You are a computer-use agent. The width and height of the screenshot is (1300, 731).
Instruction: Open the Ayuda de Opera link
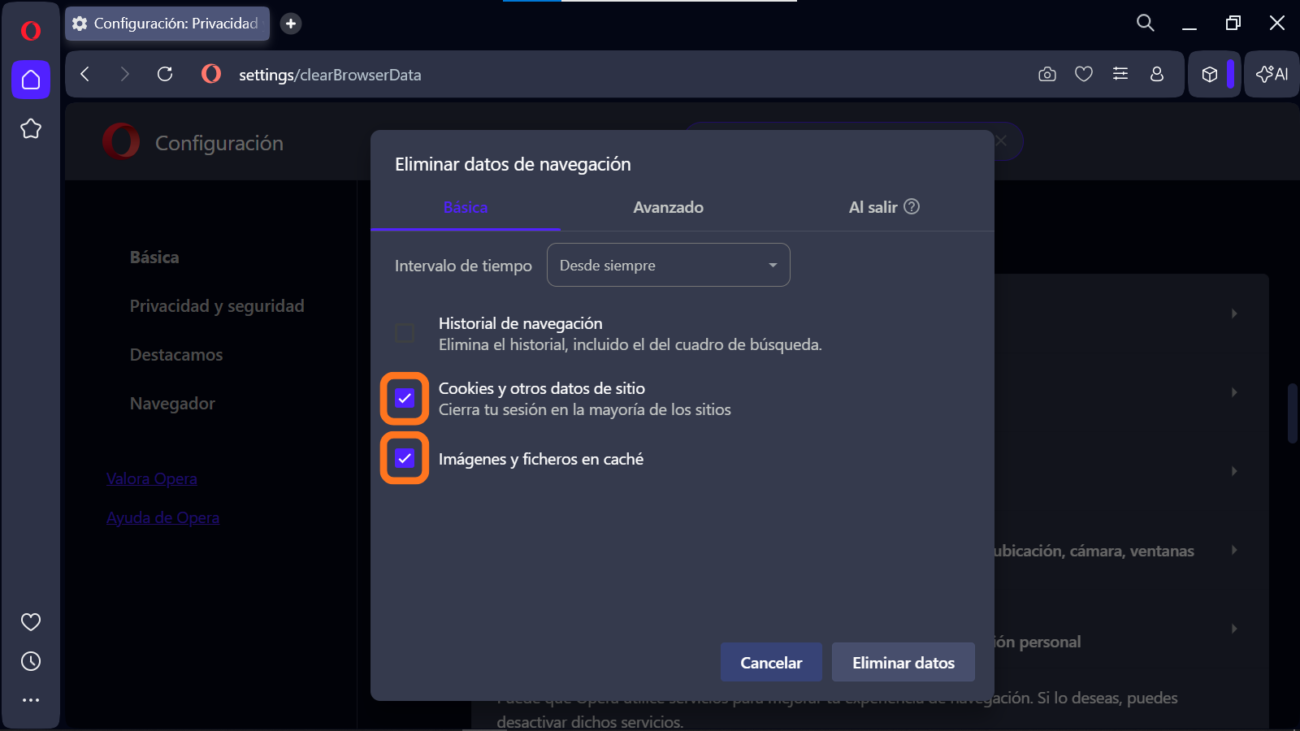click(x=163, y=518)
